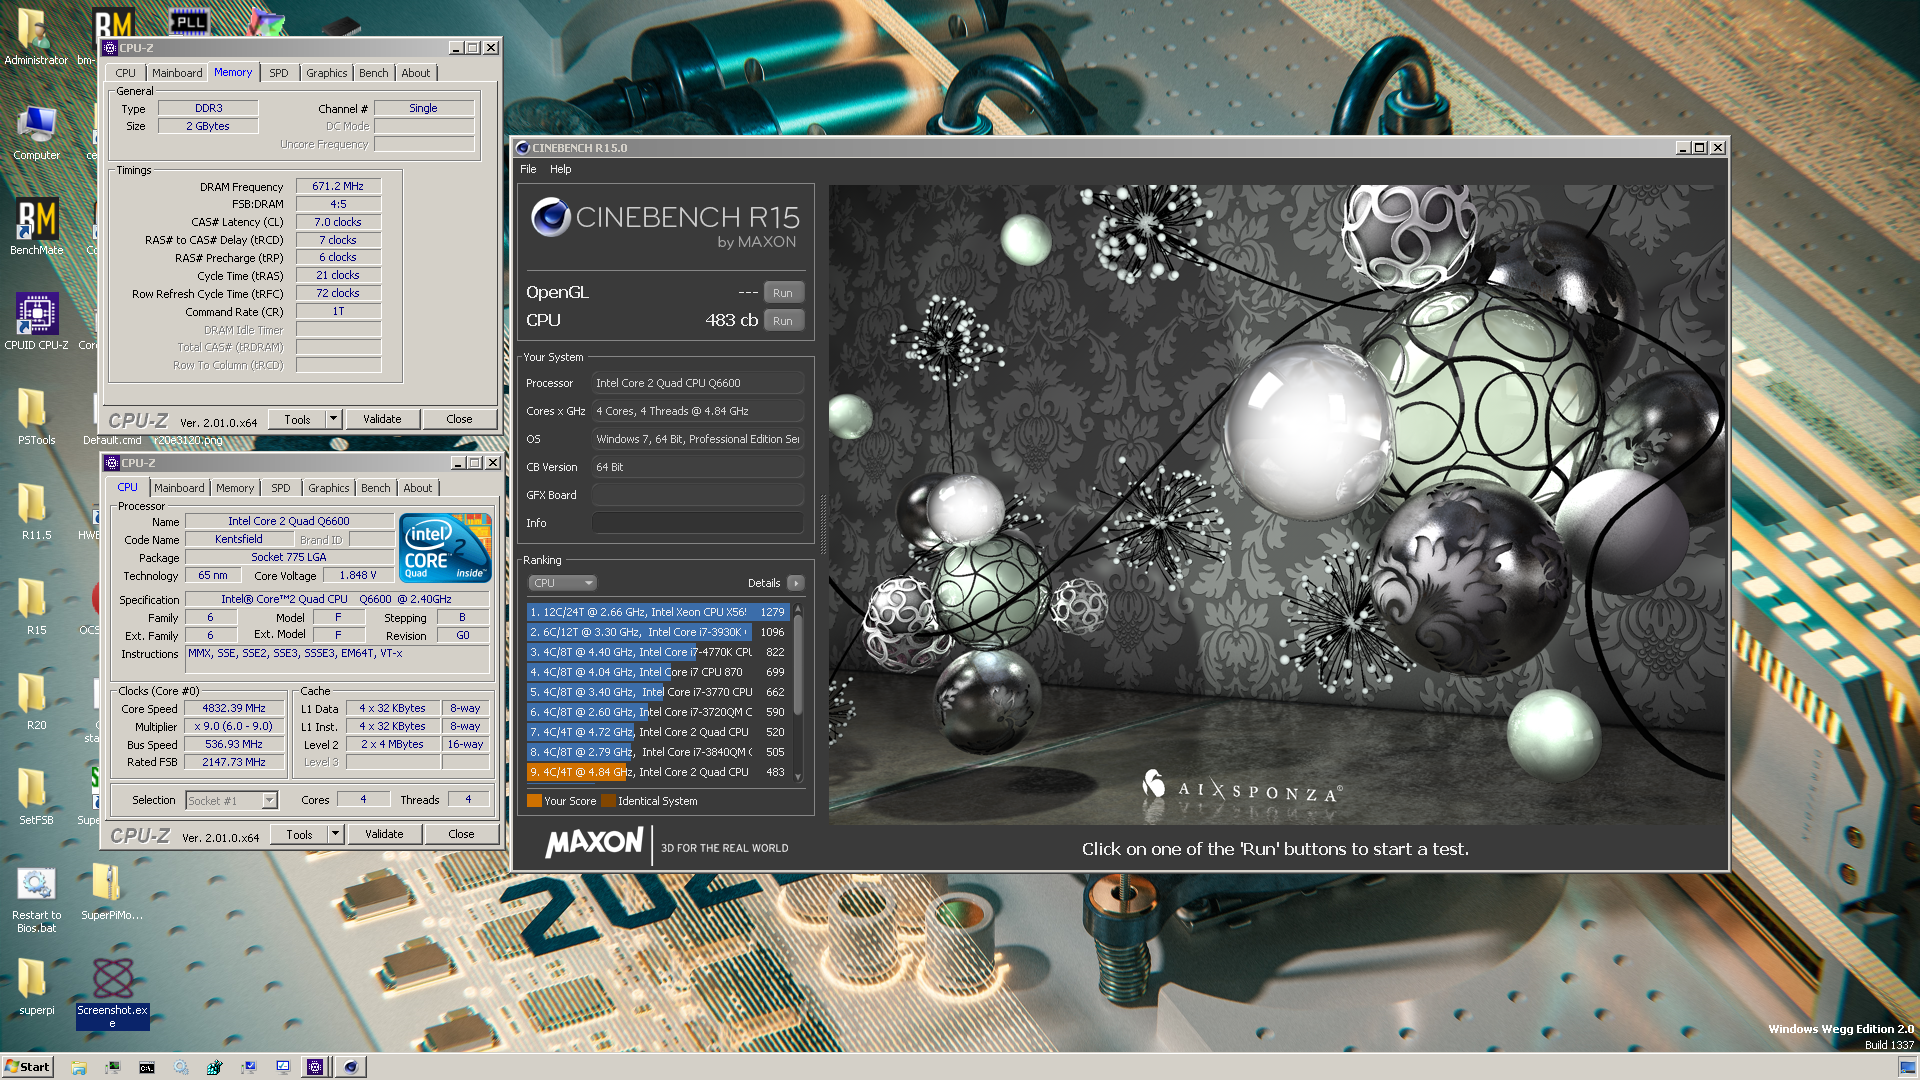Select the Screenshot.exe desktop icon
The width and height of the screenshot is (1920, 1080).
point(113,993)
